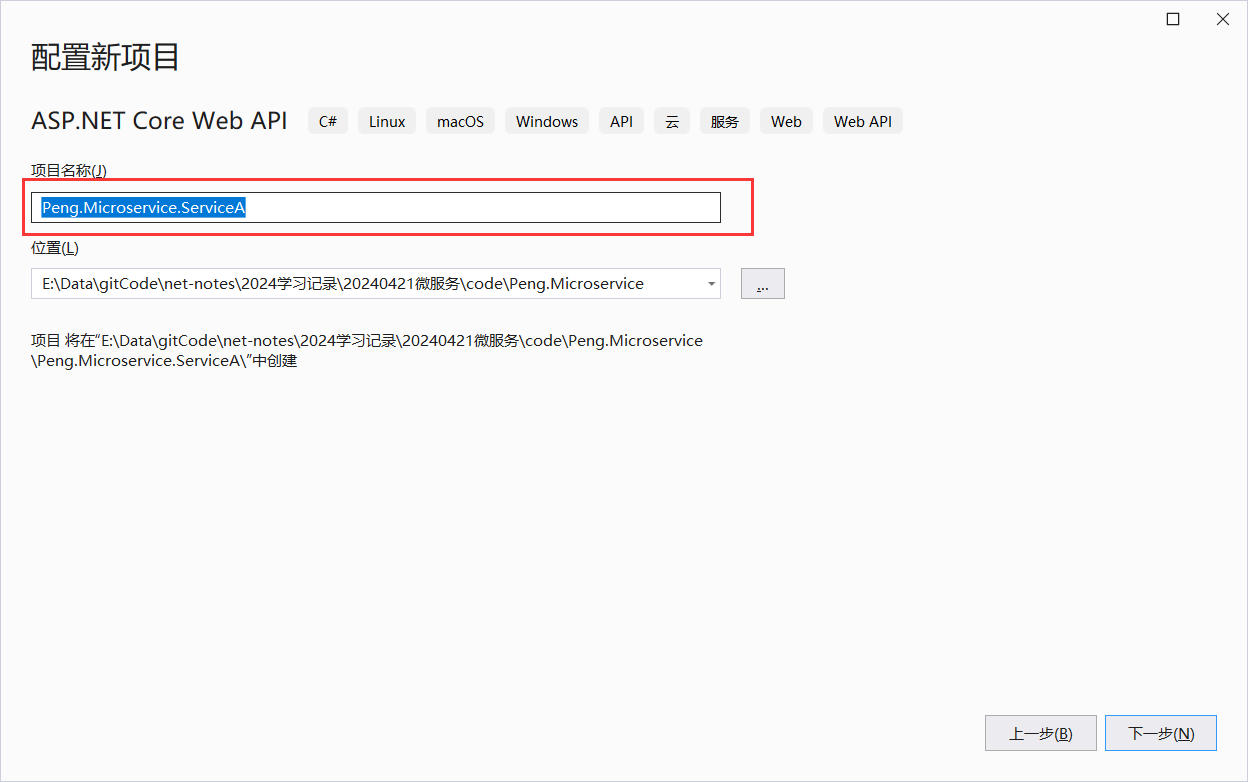Click the ASP.NET Core Web API title
This screenshot has width=1248, height=782.
tap(159, 121)
